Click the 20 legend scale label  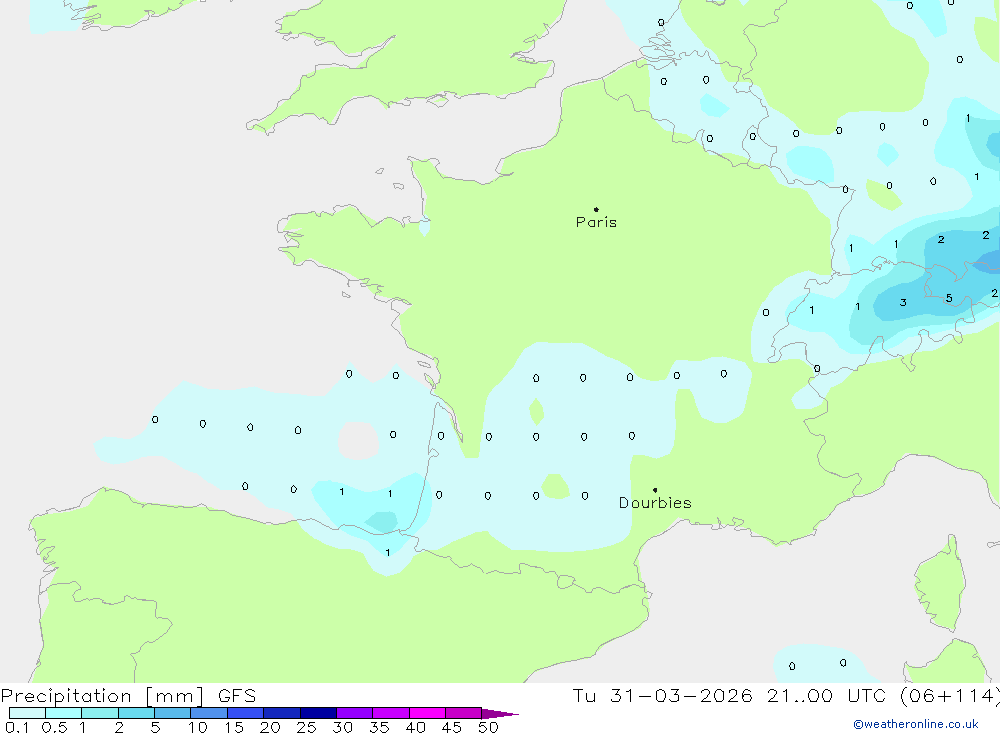270,727
